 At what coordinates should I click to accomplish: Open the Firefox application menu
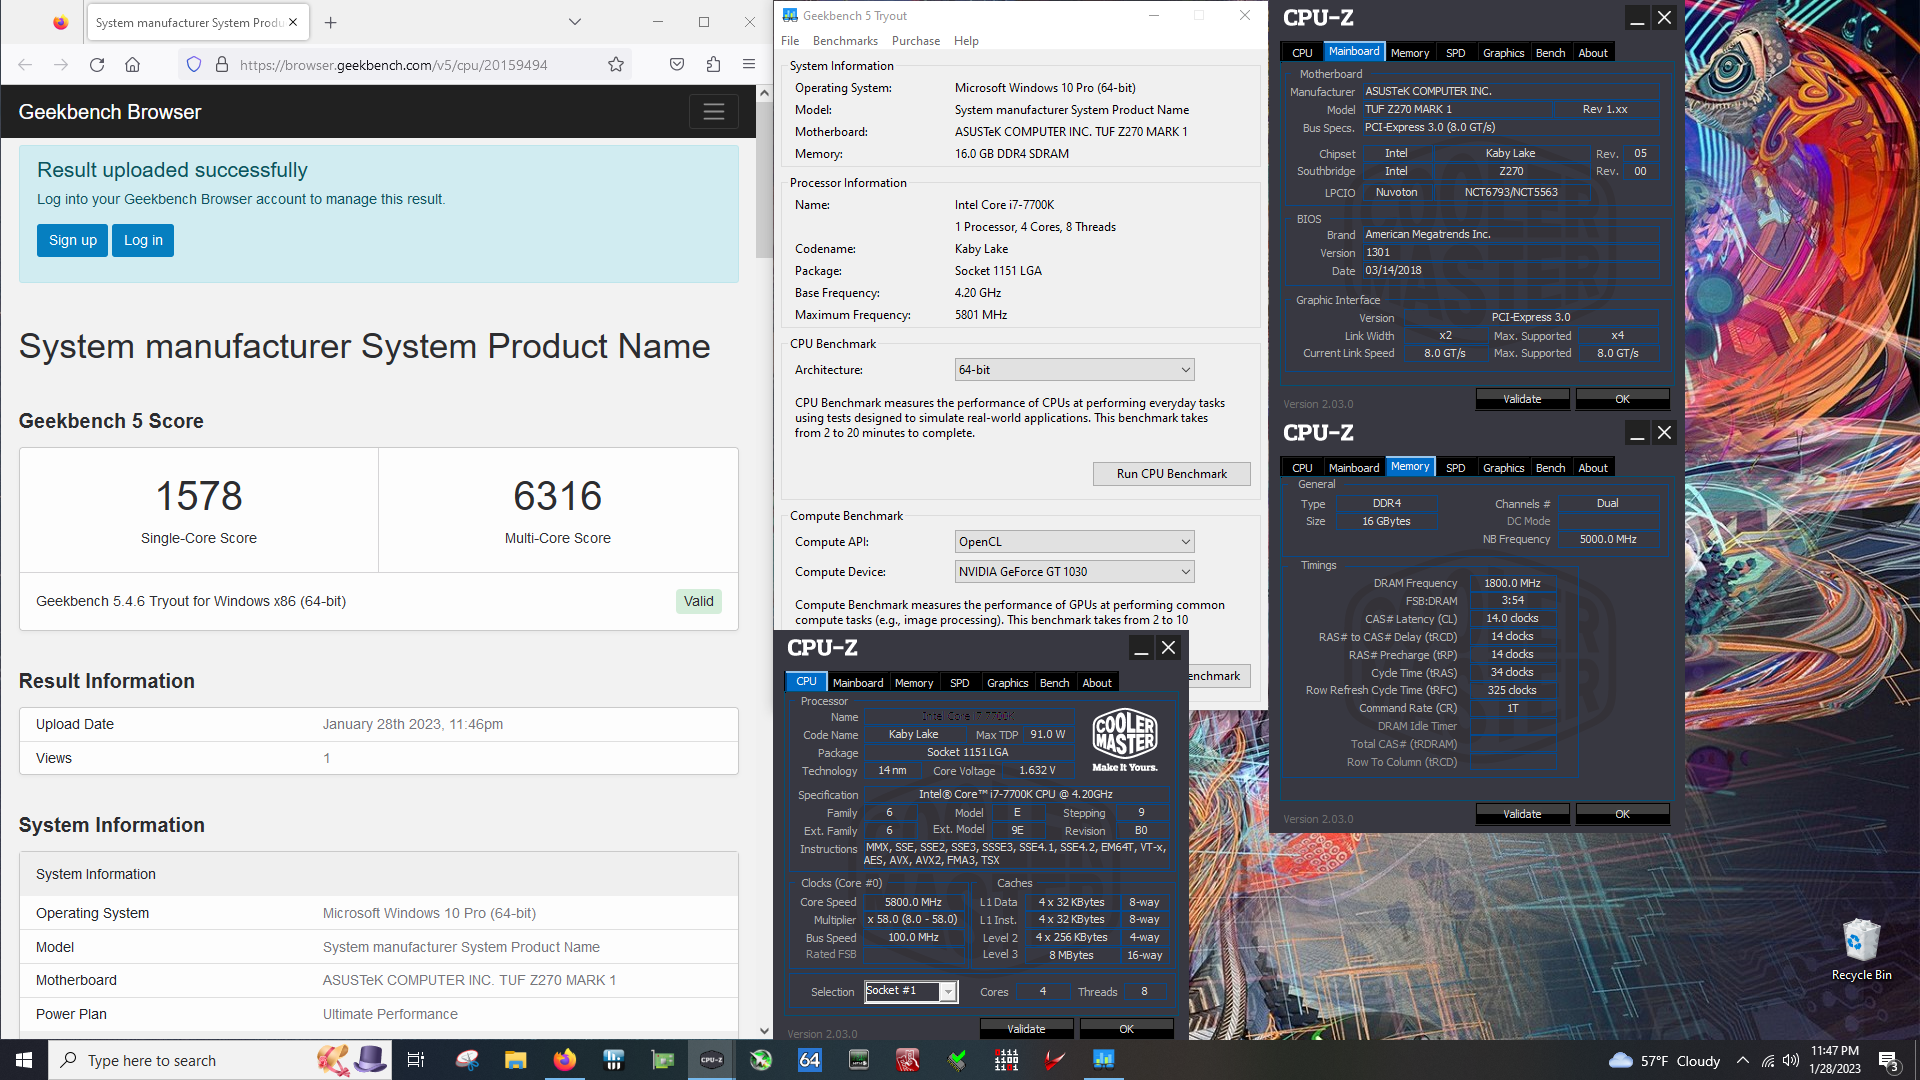click(749, 65)
